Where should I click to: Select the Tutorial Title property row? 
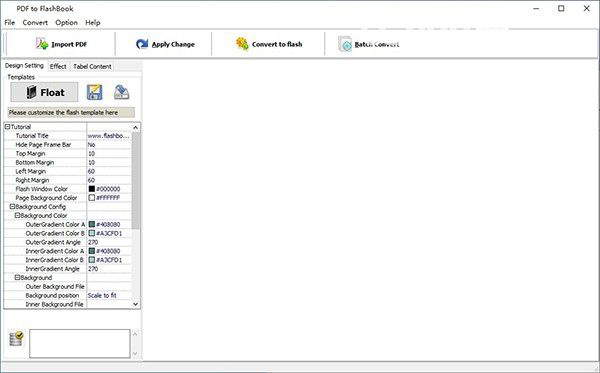coord(68,136)
